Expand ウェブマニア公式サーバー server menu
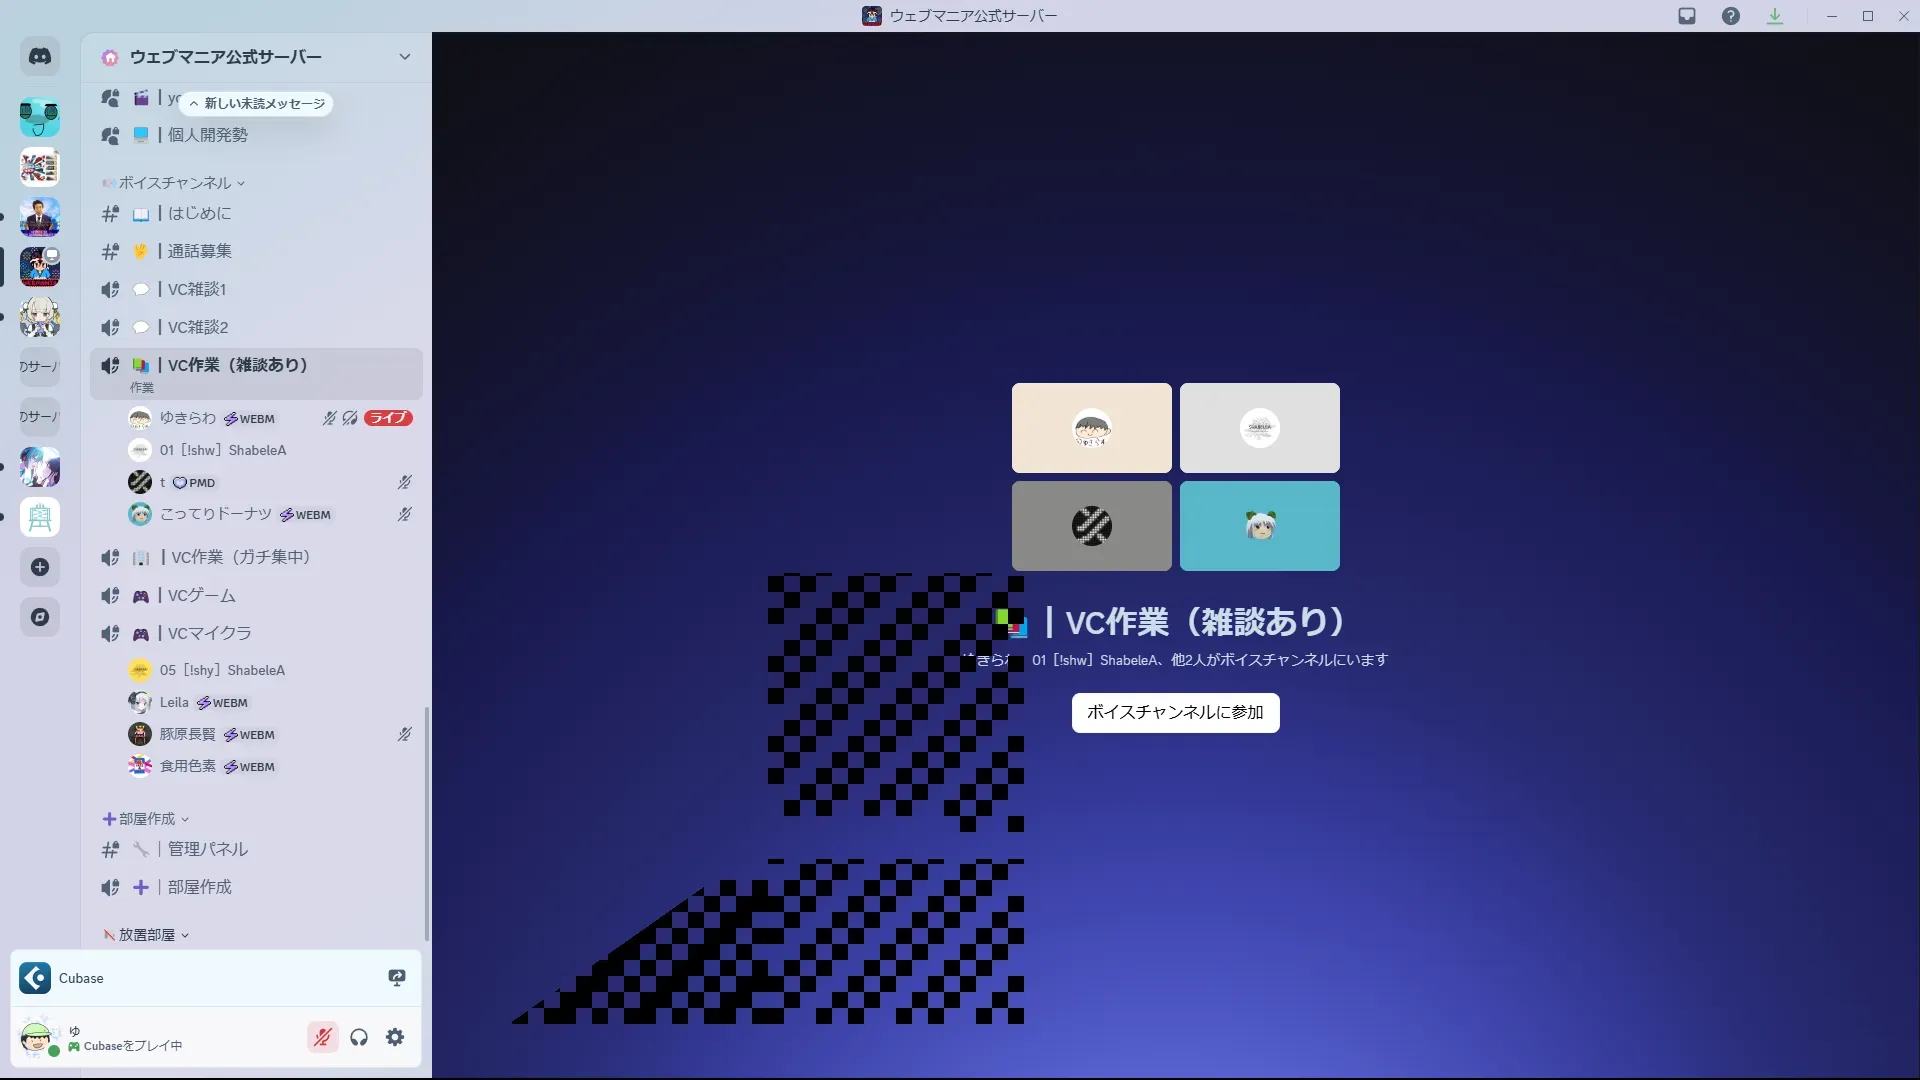This screenshot has width=1920, height=1080. coord(404,57)
